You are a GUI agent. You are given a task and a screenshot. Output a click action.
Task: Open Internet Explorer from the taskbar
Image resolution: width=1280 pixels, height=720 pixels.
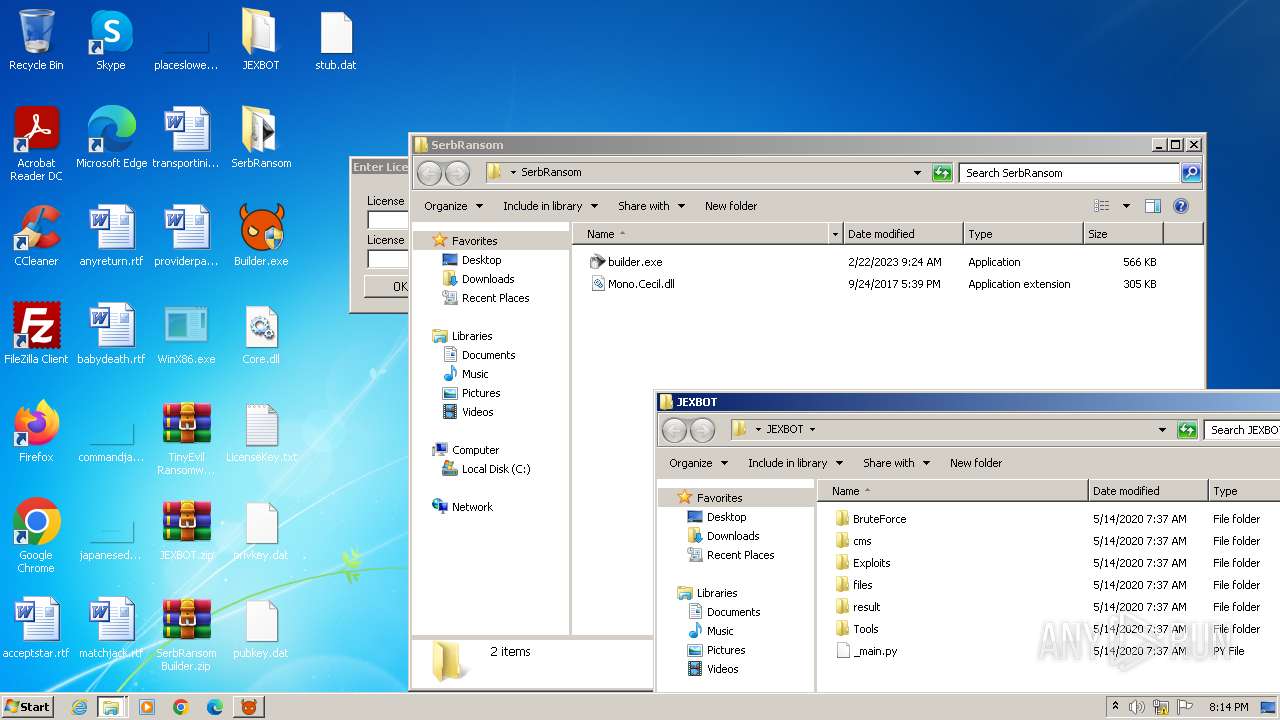(79, 707)
